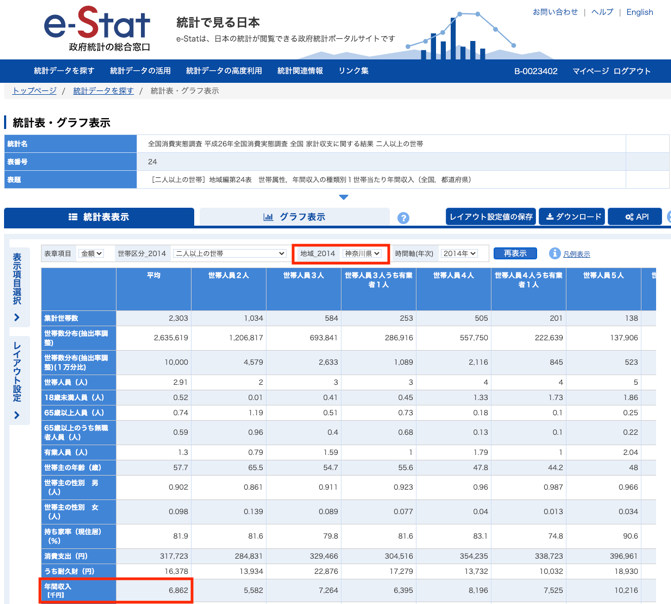
Task: Switch to the グラフ表示 tab
Action: 294,217
